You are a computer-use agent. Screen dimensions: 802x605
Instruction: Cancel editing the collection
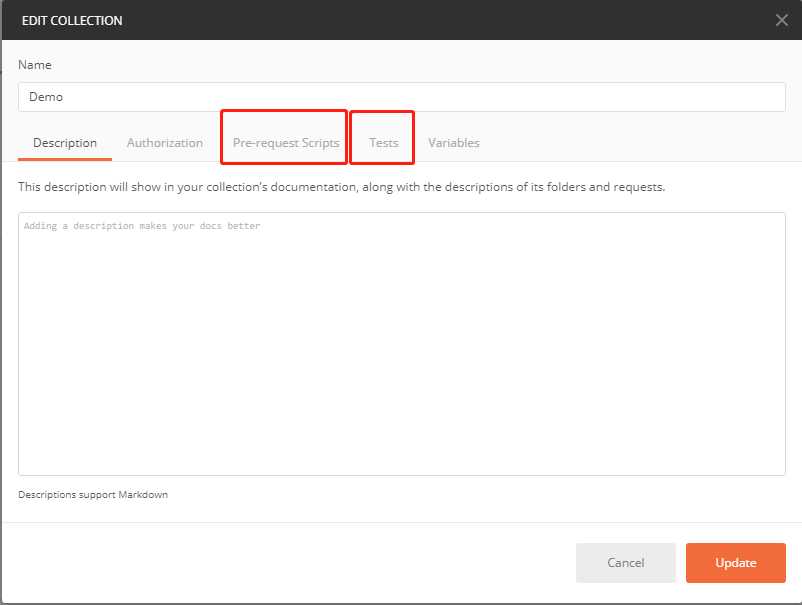[626, 563]
